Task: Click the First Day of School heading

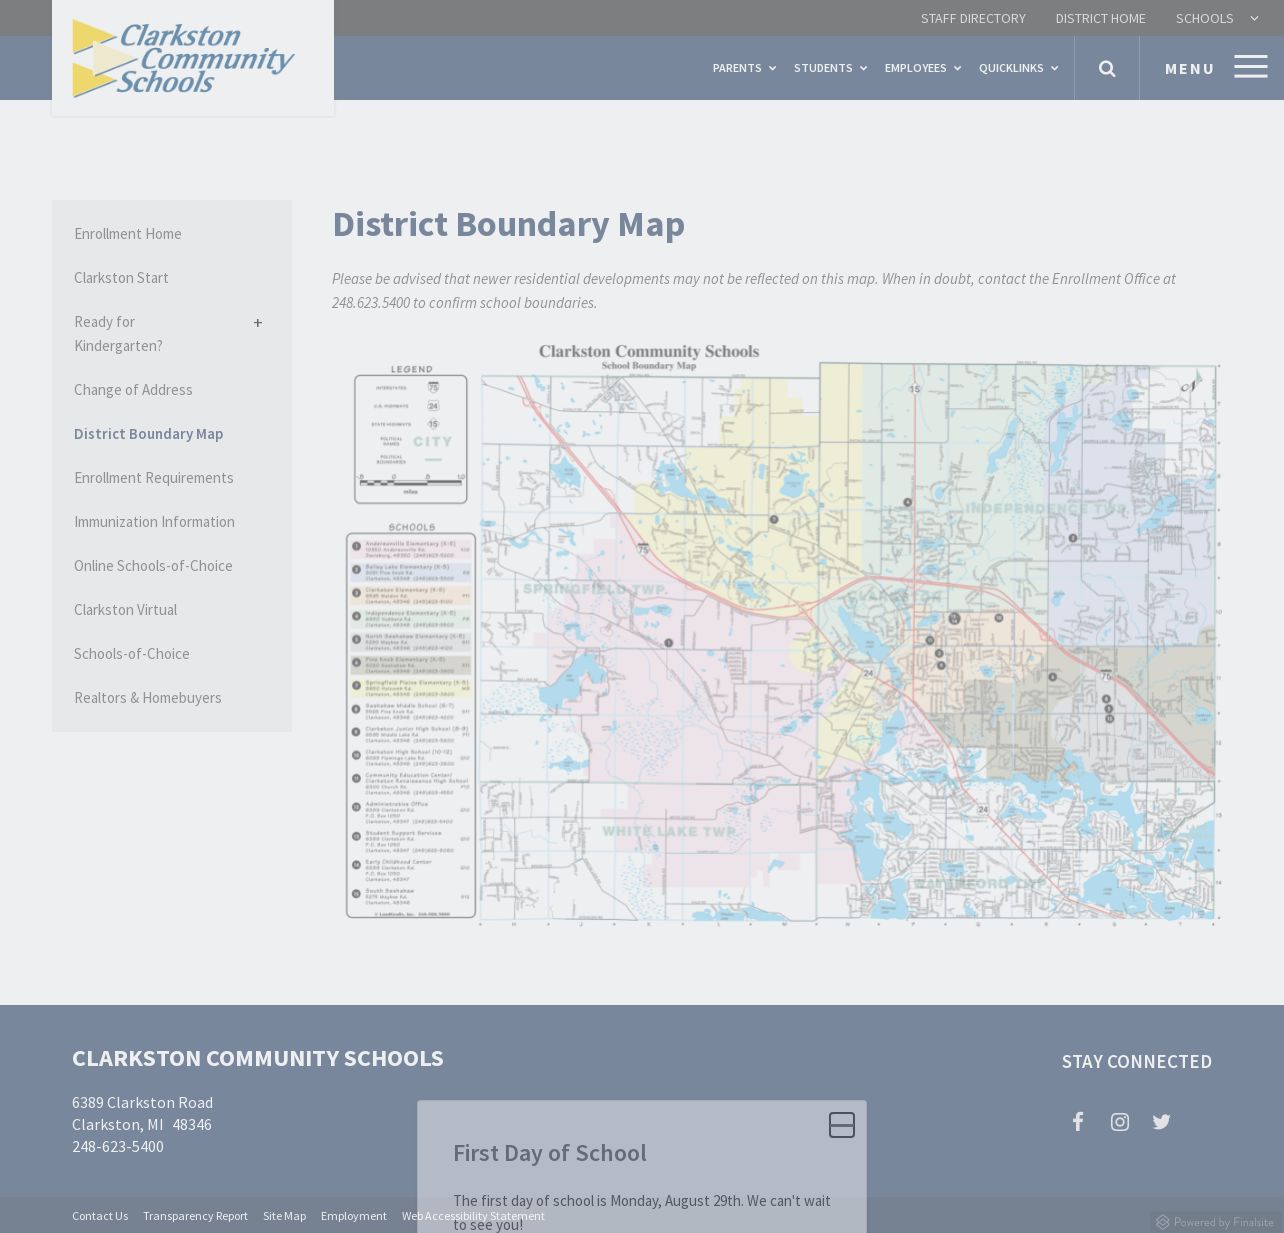Action: [x=549, y=1153]
